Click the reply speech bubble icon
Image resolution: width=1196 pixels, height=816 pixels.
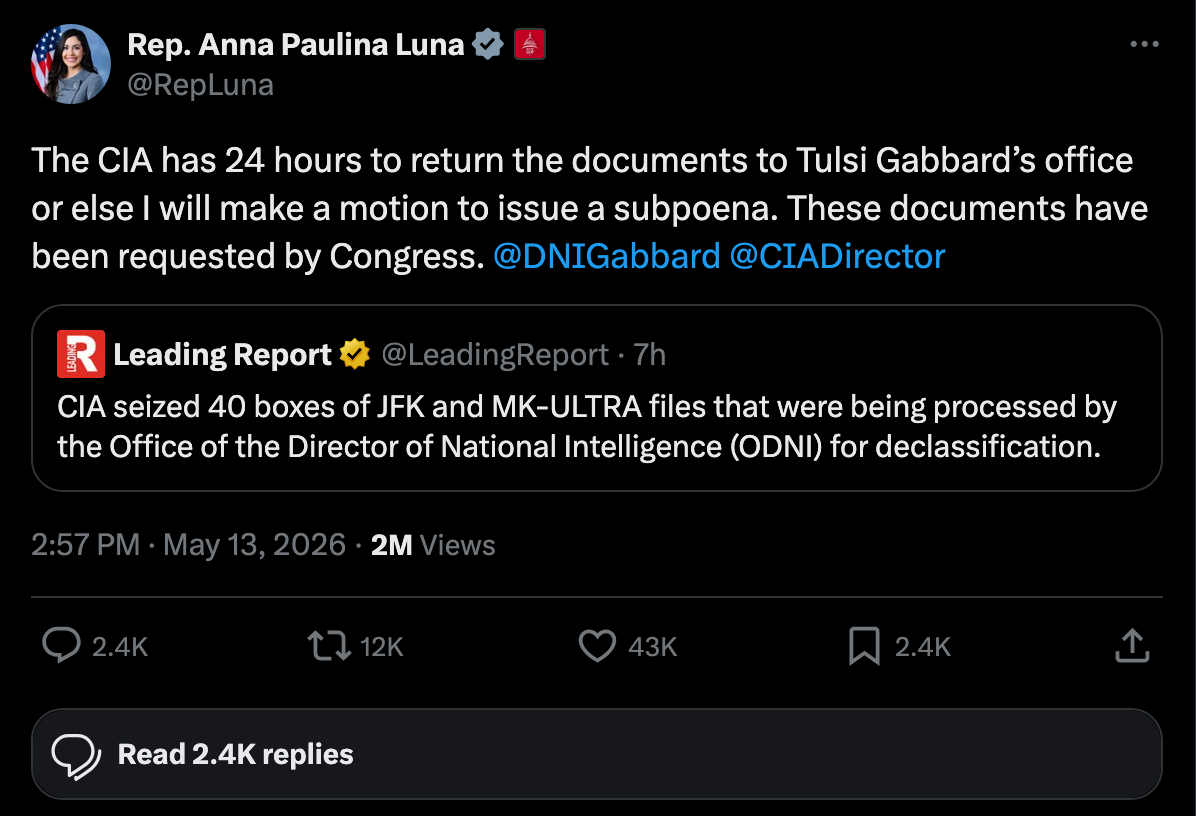pos(61,645)
